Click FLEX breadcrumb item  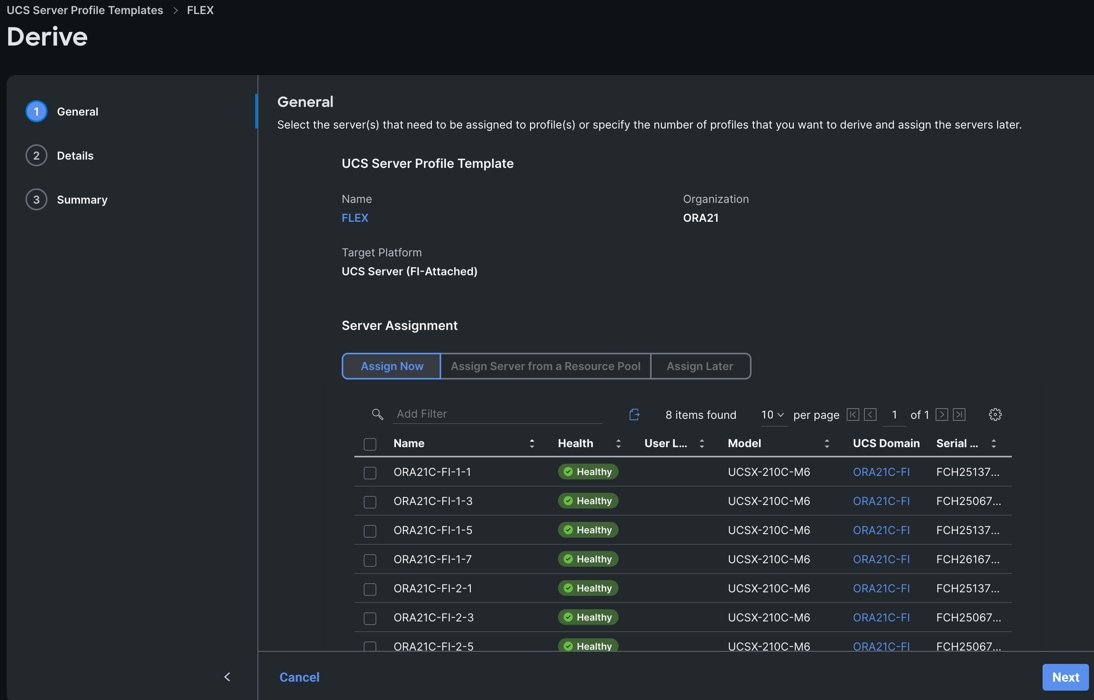[200, 10]
